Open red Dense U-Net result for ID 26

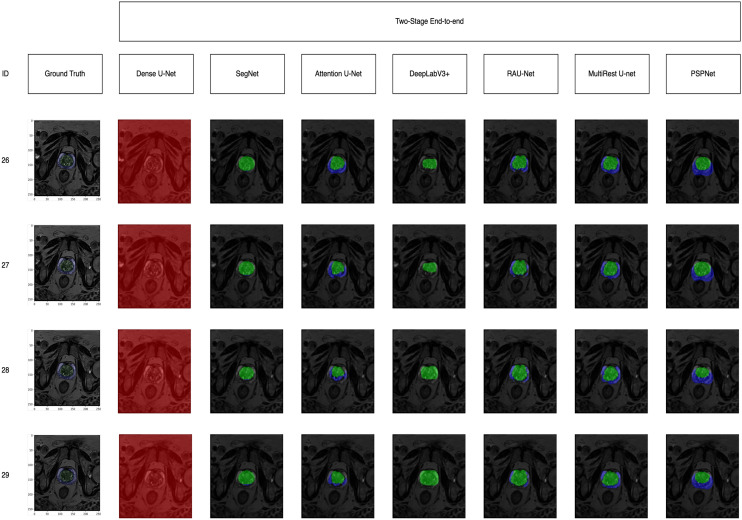154,161
